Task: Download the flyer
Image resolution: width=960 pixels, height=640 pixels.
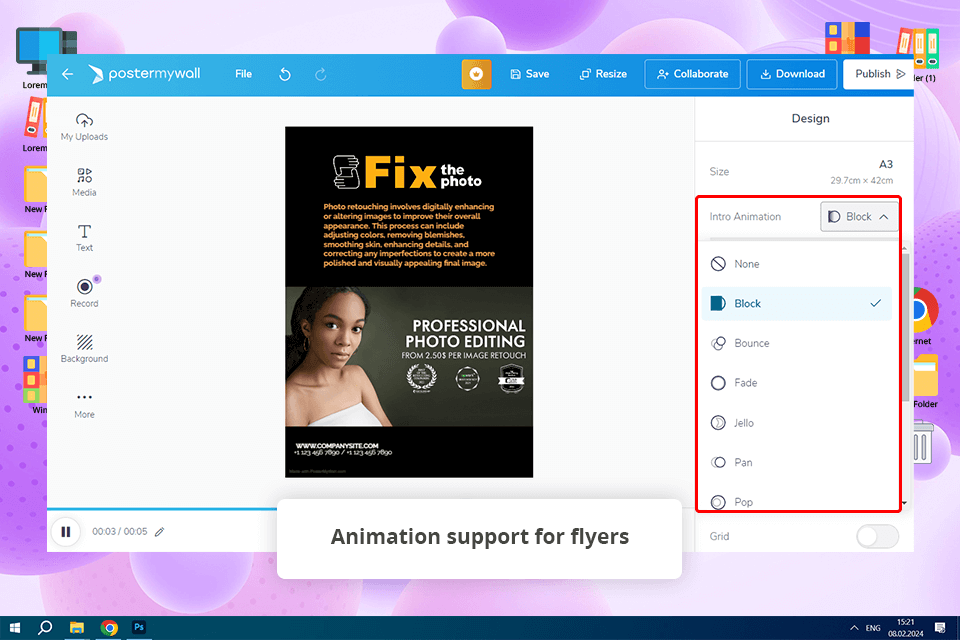Action: (792, 74)
